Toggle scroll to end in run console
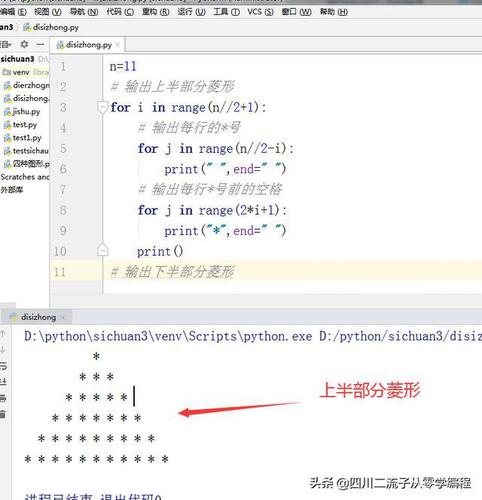482x500 pixels. click(3, 382)
